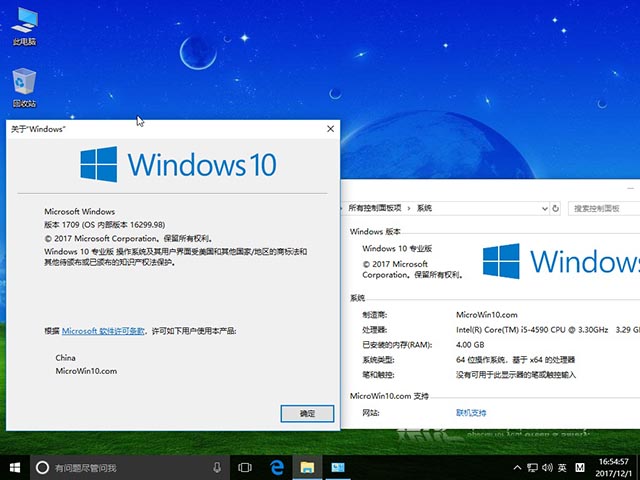Minimize the System control panel window
The image size is (640, 480).
click(630, 188)
